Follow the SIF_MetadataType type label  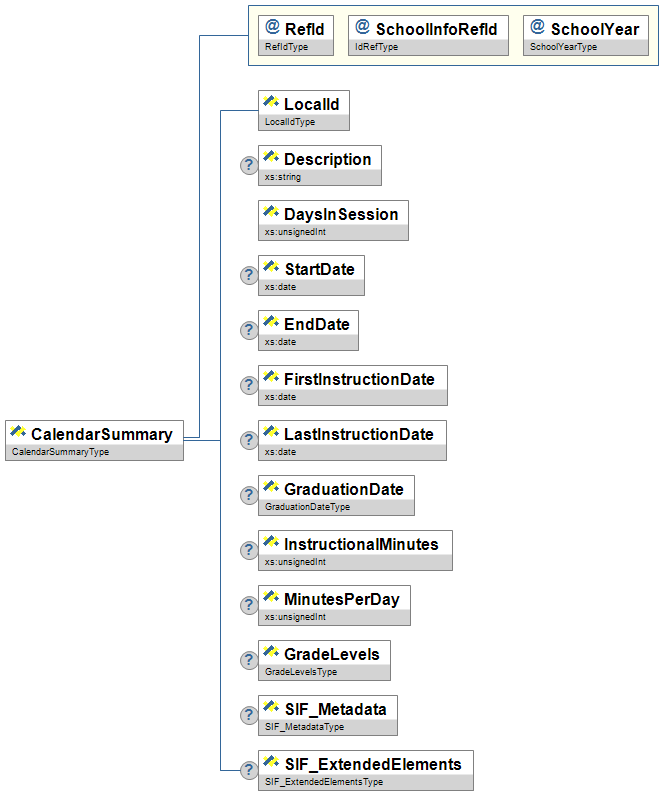tap(305, 727)
